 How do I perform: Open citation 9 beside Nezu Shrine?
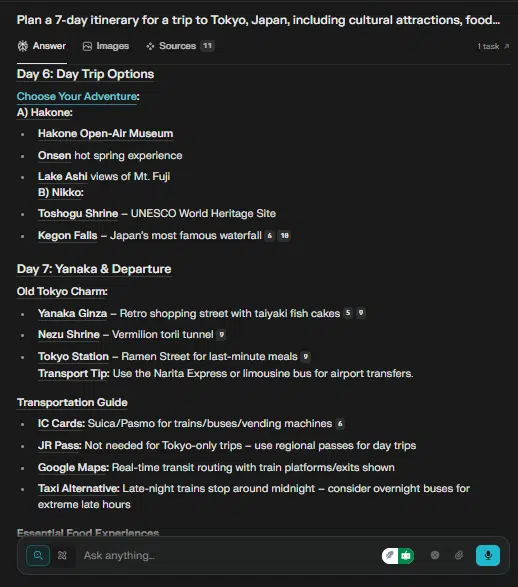222,334
